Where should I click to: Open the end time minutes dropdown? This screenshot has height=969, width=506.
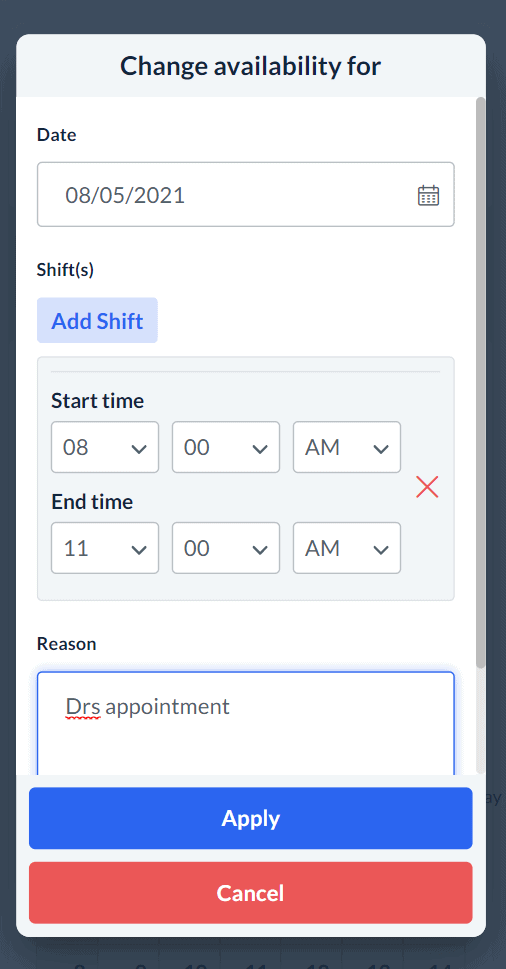pos(226,548)
